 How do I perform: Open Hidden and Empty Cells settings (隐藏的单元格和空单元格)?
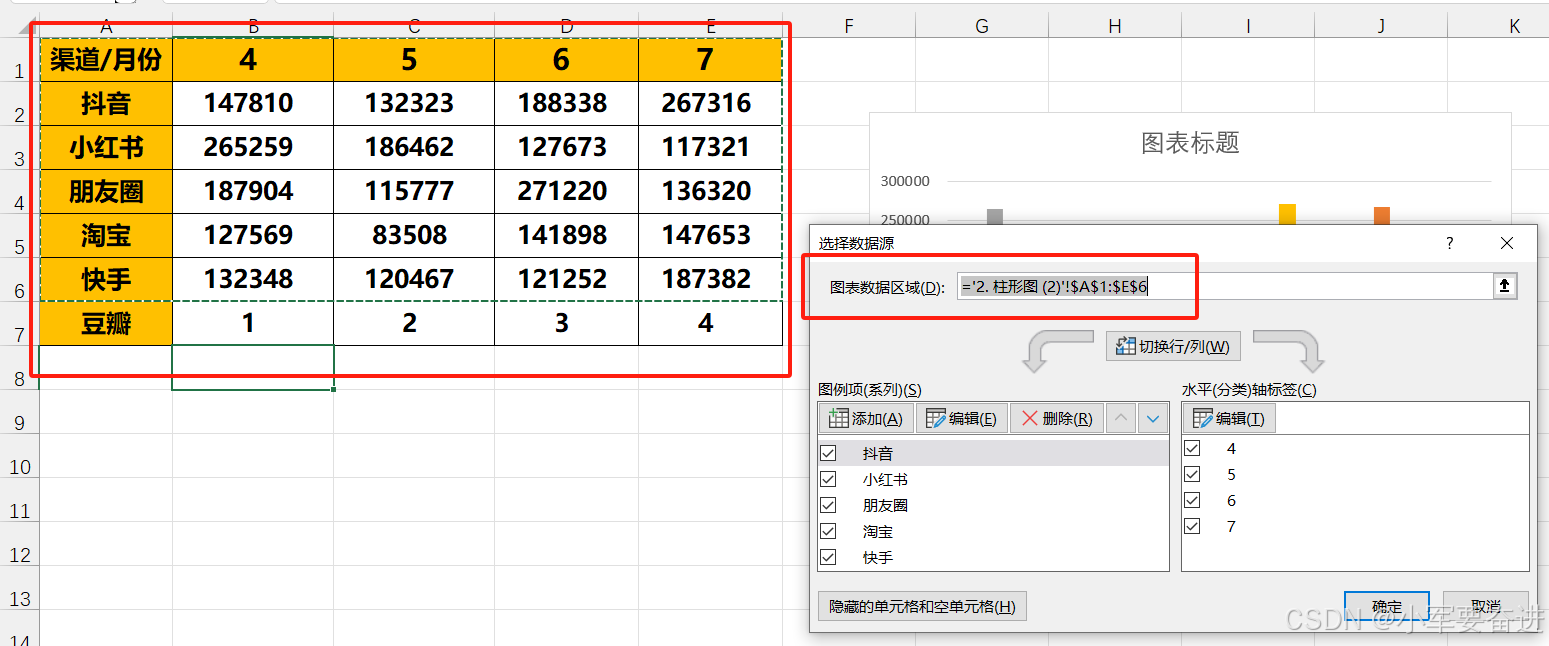coord(922,606)
